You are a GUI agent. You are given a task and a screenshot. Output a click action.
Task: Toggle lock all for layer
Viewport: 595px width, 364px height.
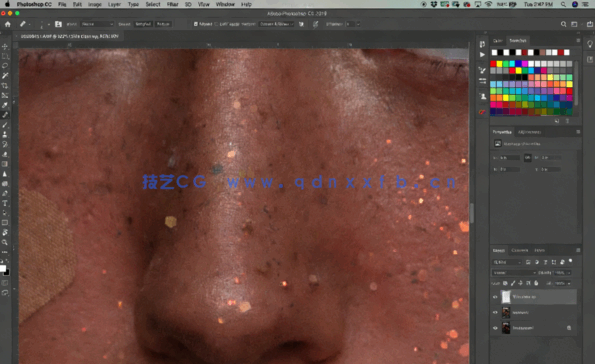click(536, 283)
